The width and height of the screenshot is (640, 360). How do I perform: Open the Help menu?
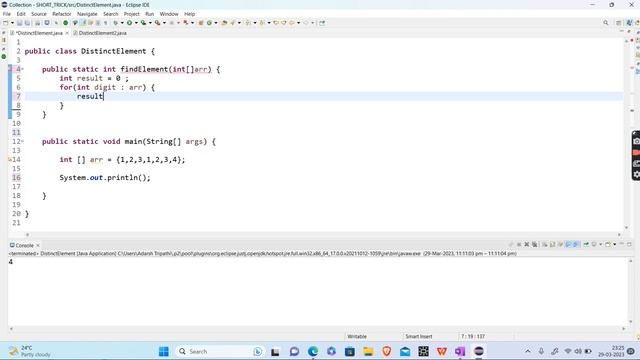click(x=189, y=14)
